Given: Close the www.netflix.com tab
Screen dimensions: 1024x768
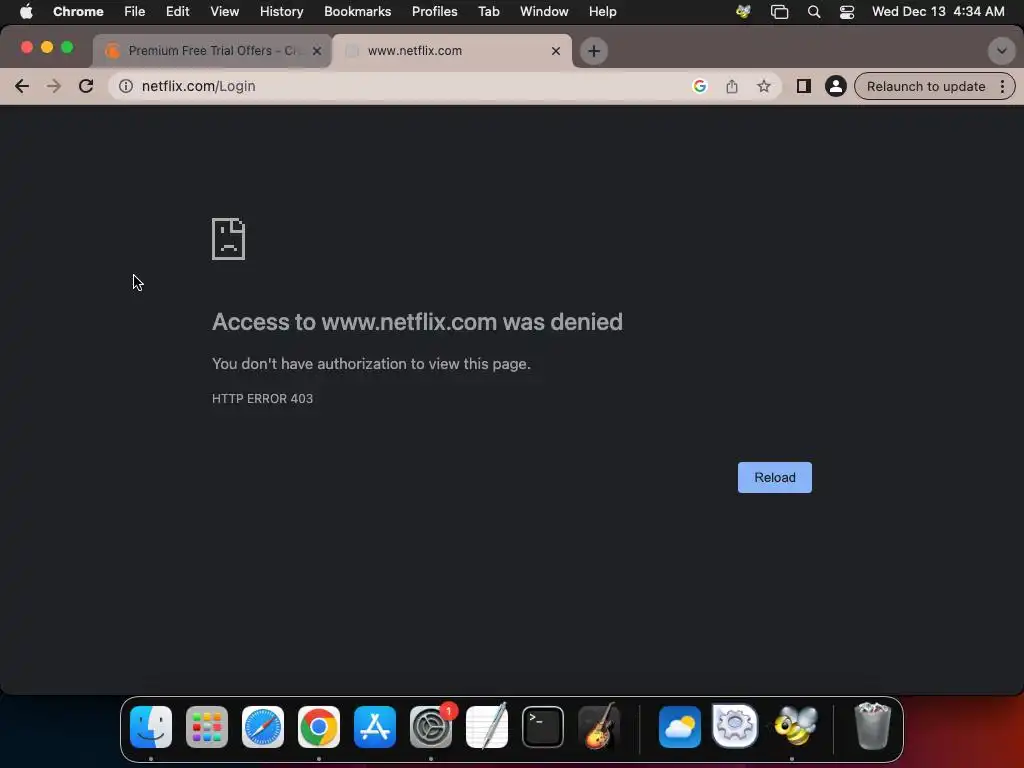Looking at the screenshot, I should [556, 51].
